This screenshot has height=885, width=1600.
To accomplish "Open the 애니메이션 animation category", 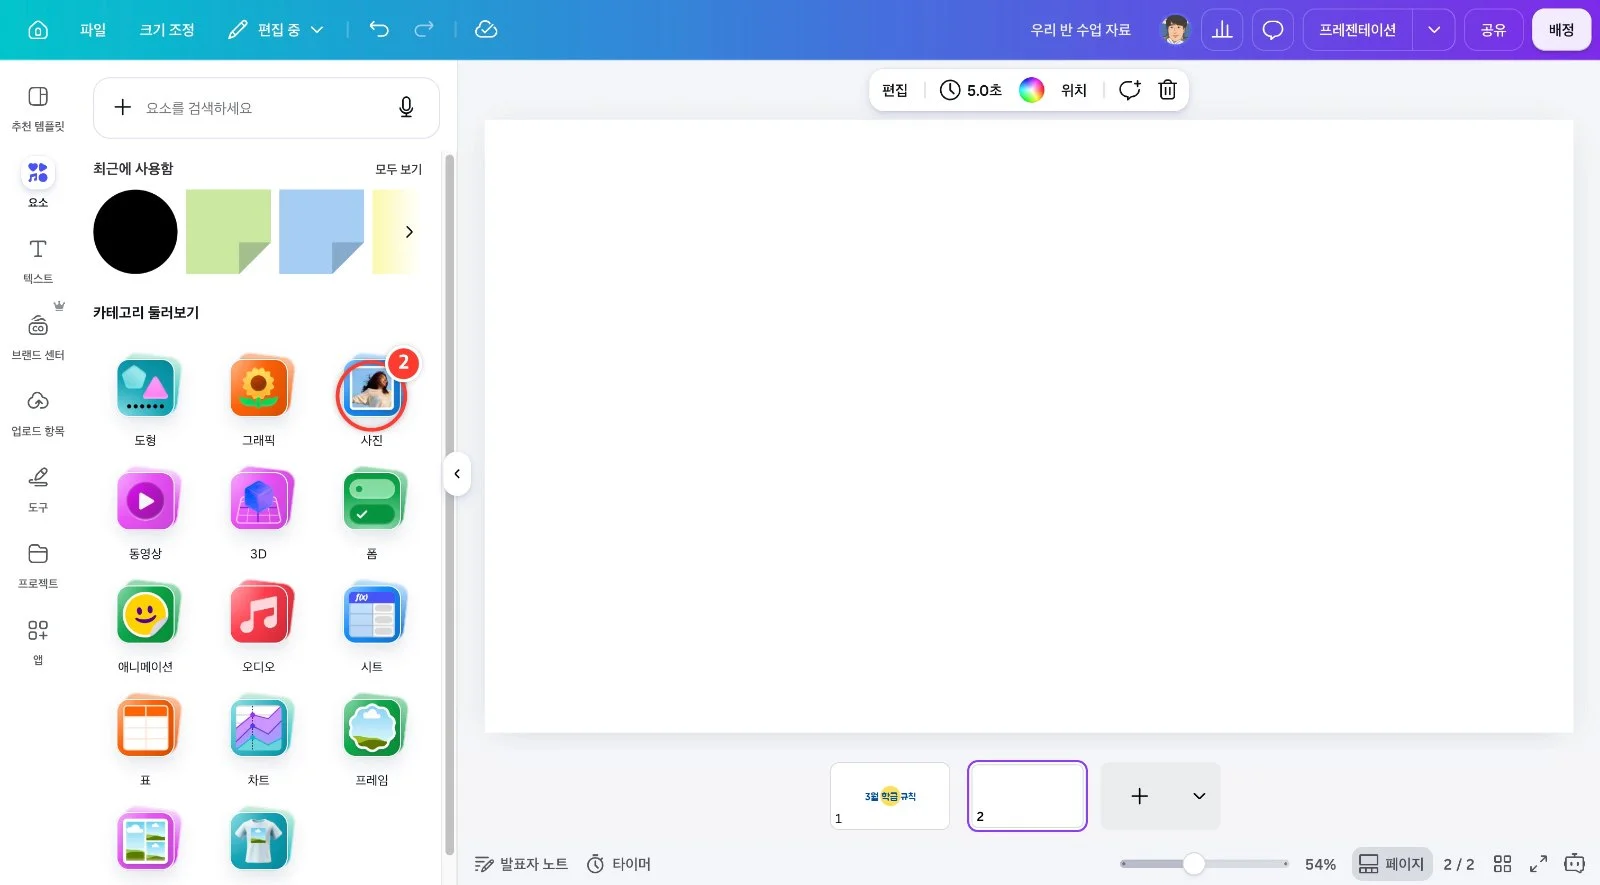I will [146, 627].
